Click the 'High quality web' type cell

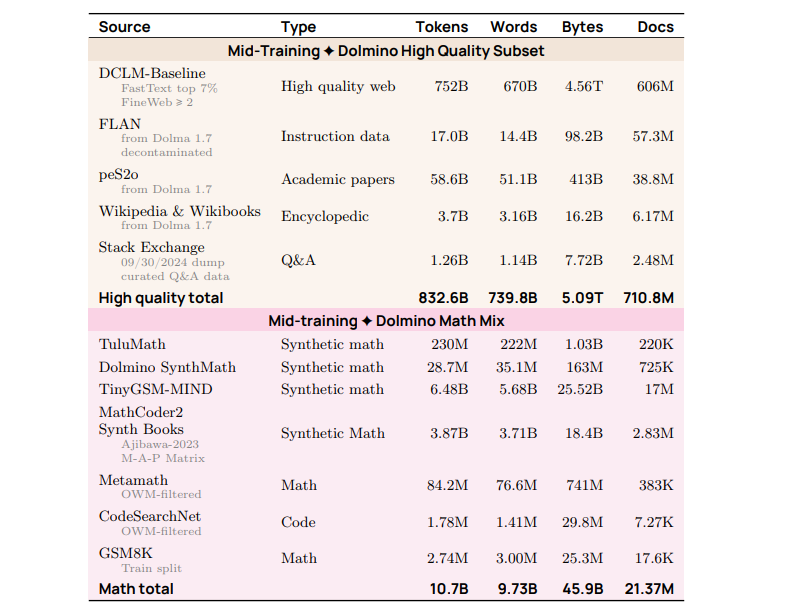[338, 87]
